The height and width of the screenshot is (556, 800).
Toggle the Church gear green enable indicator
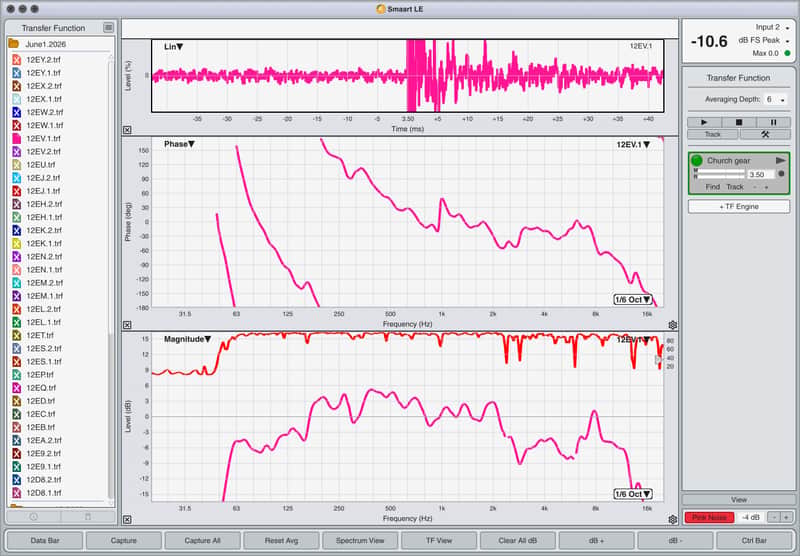tap(697, 161)
